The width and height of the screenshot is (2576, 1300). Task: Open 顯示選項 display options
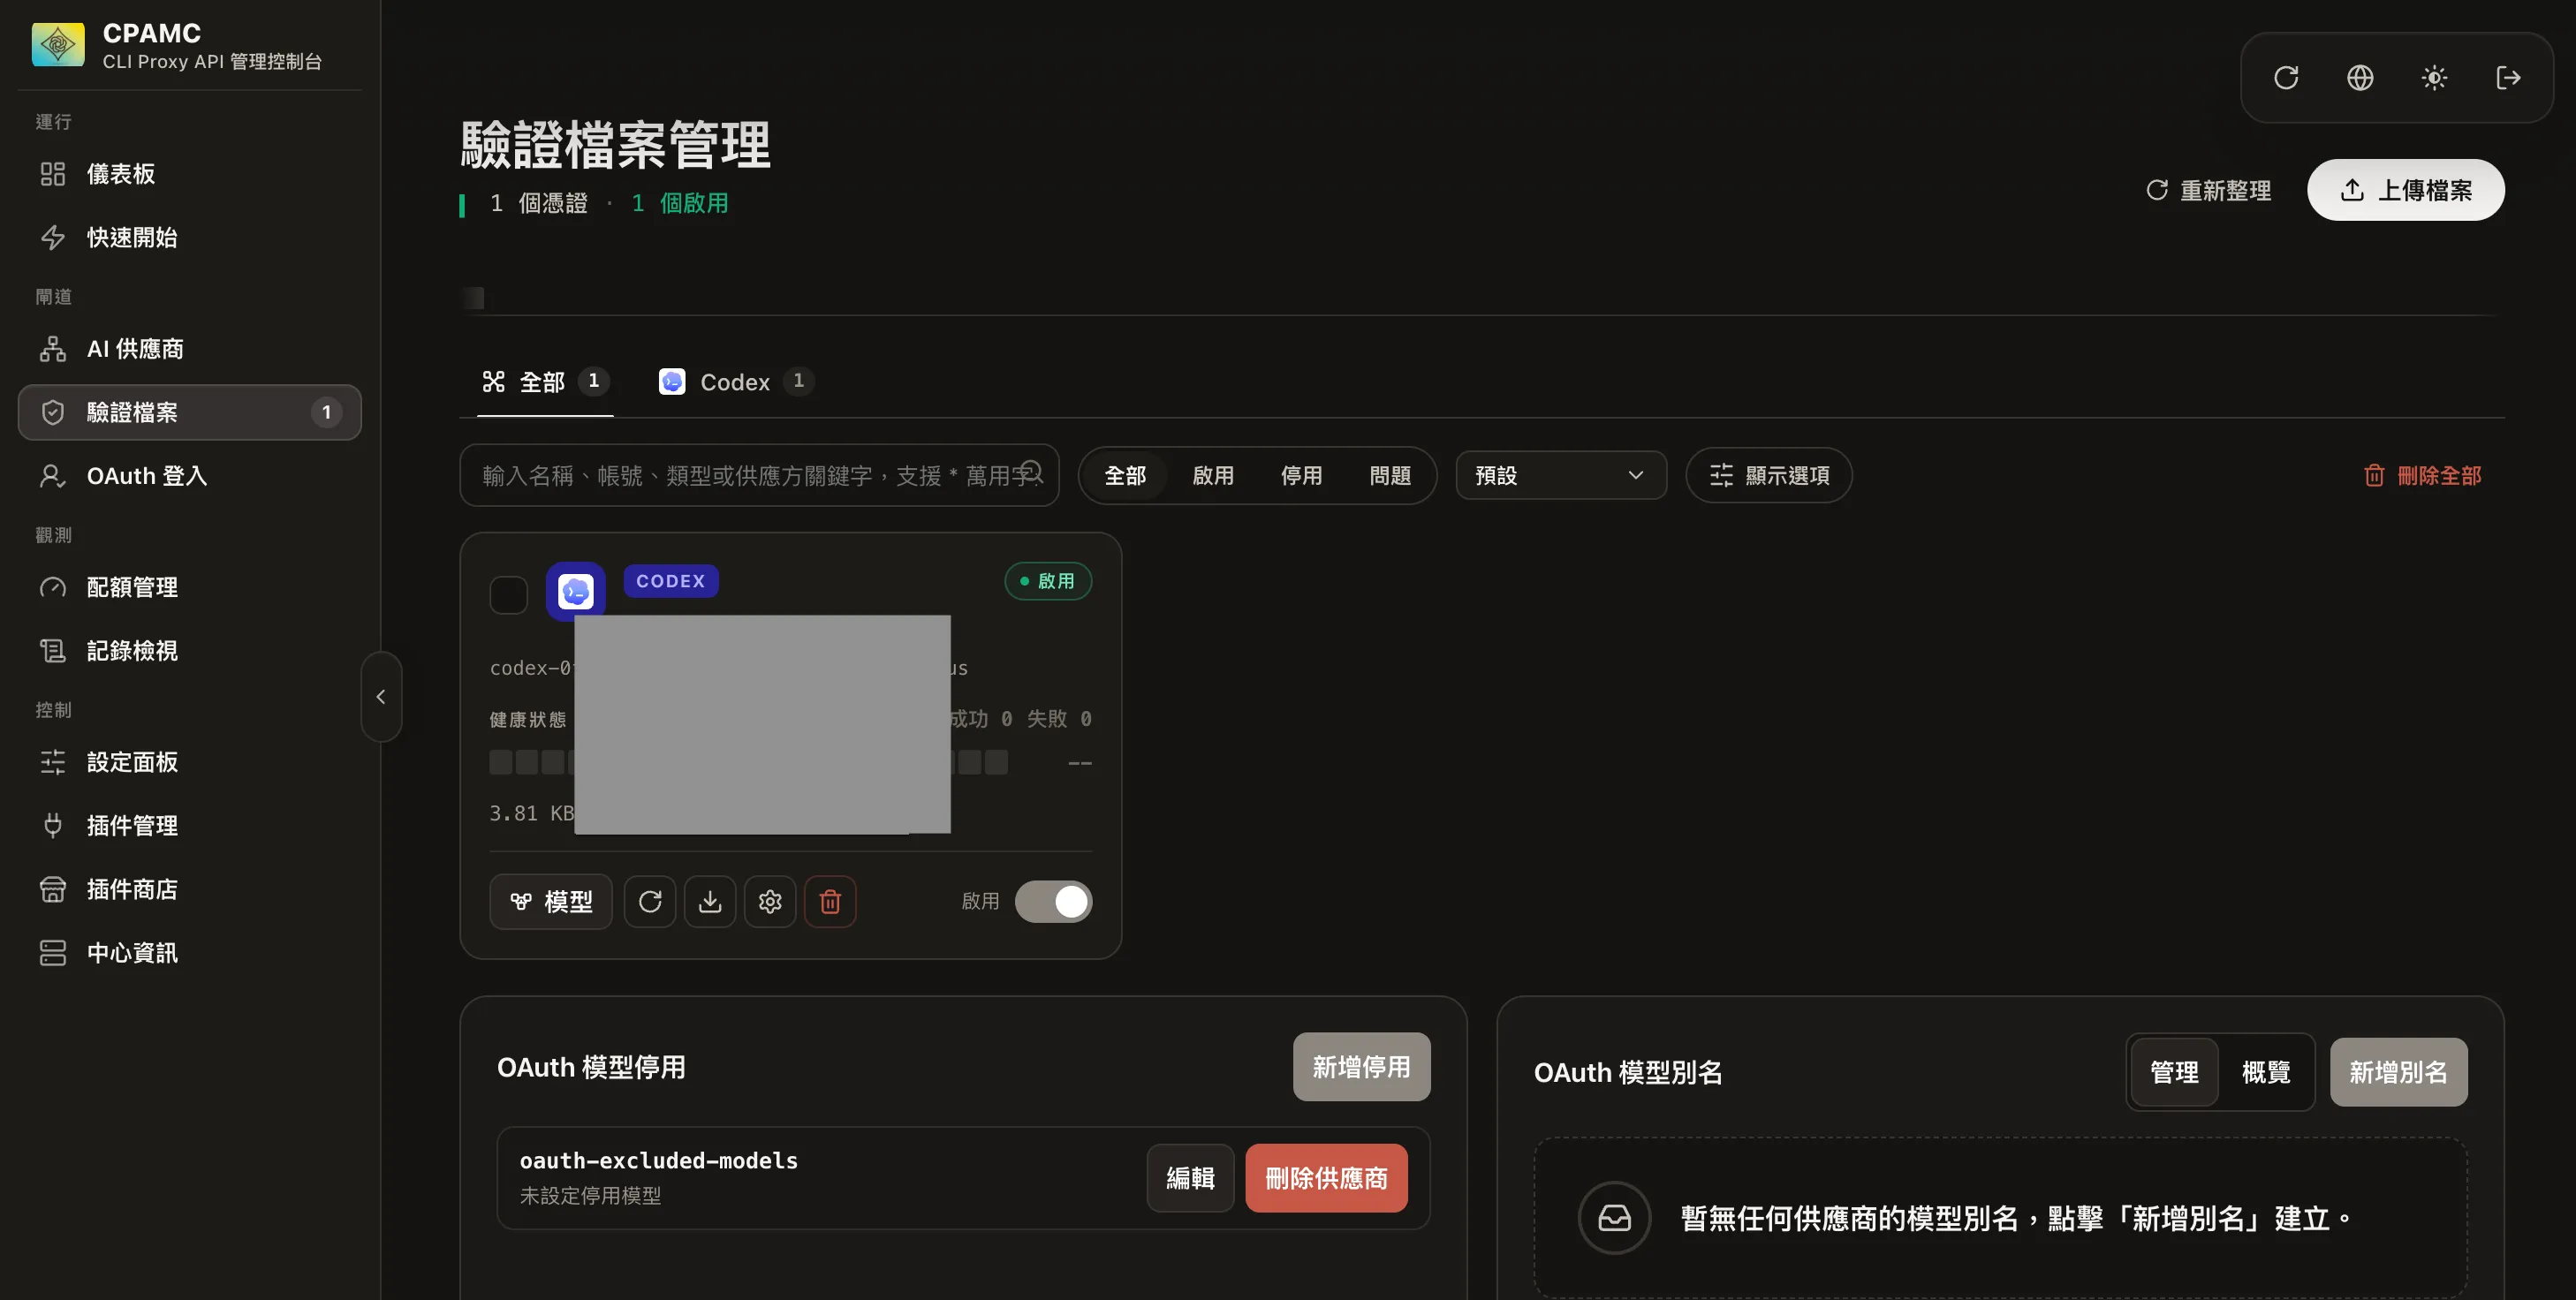[x=1768, y=476]
